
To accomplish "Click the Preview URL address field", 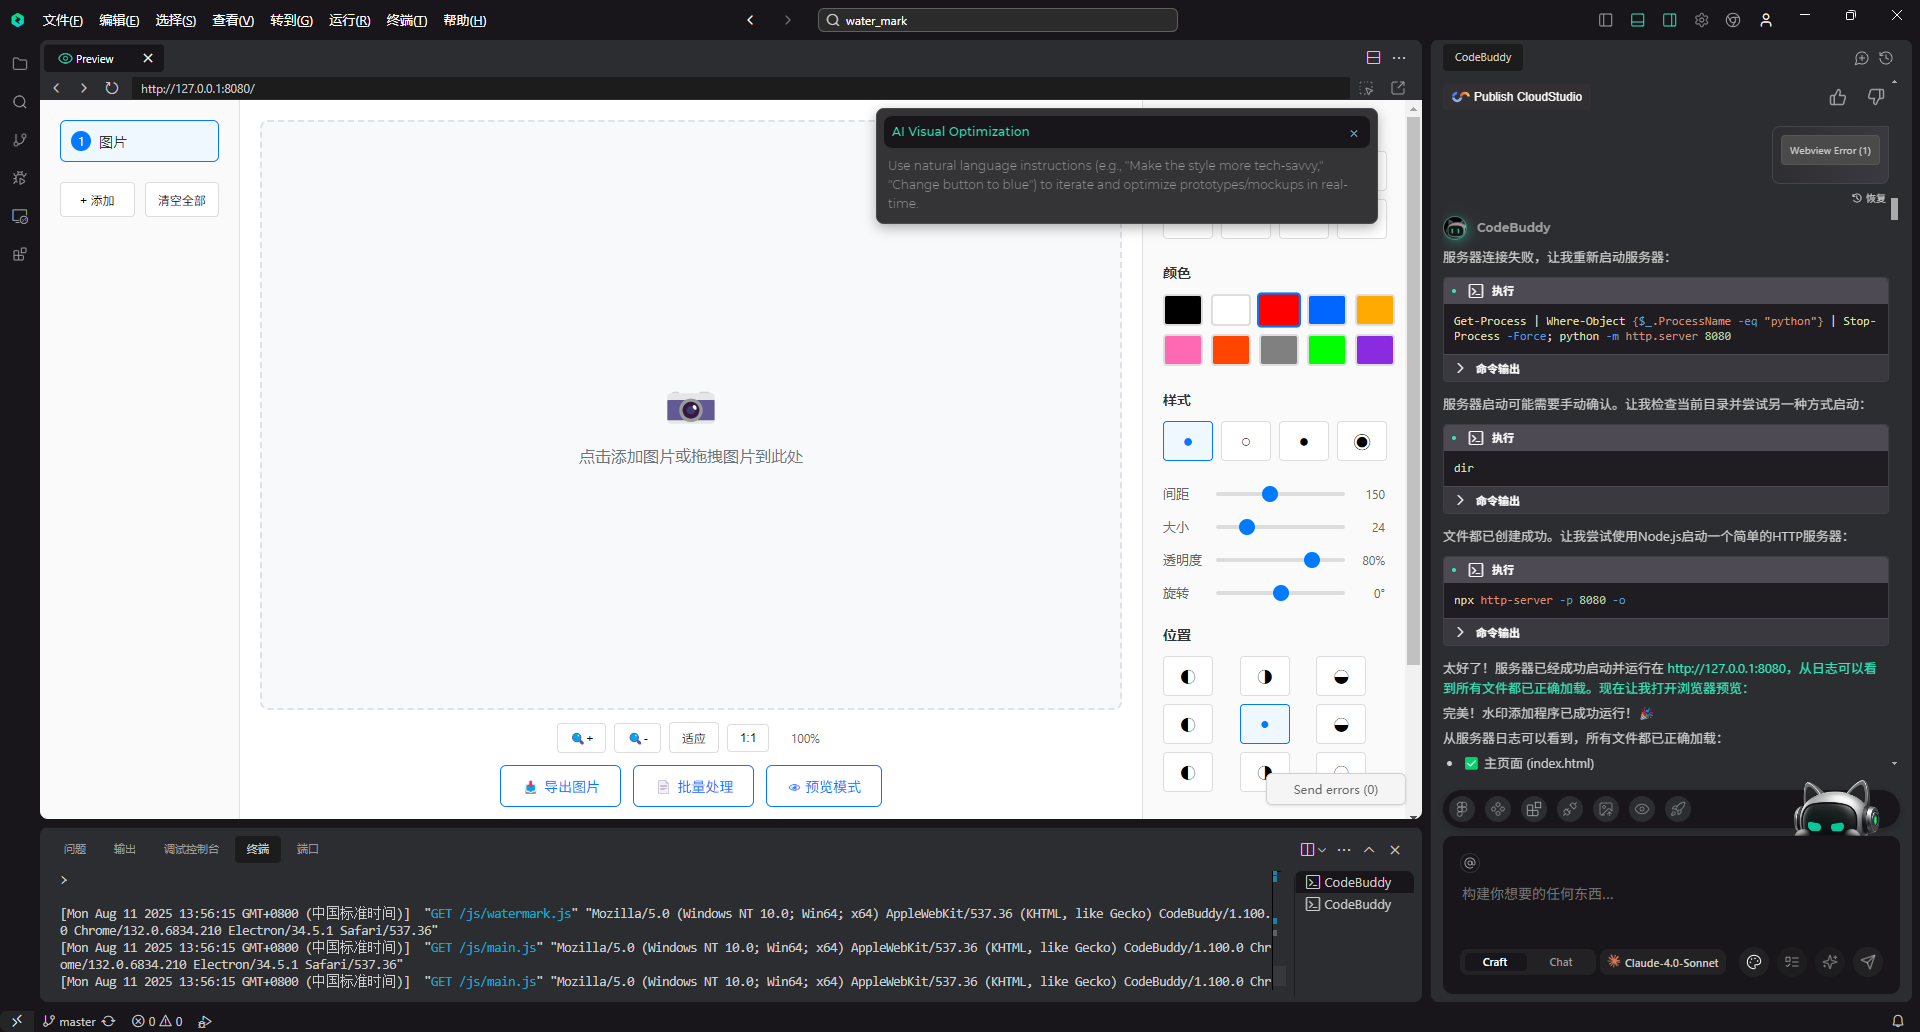I will pos(740,88).
